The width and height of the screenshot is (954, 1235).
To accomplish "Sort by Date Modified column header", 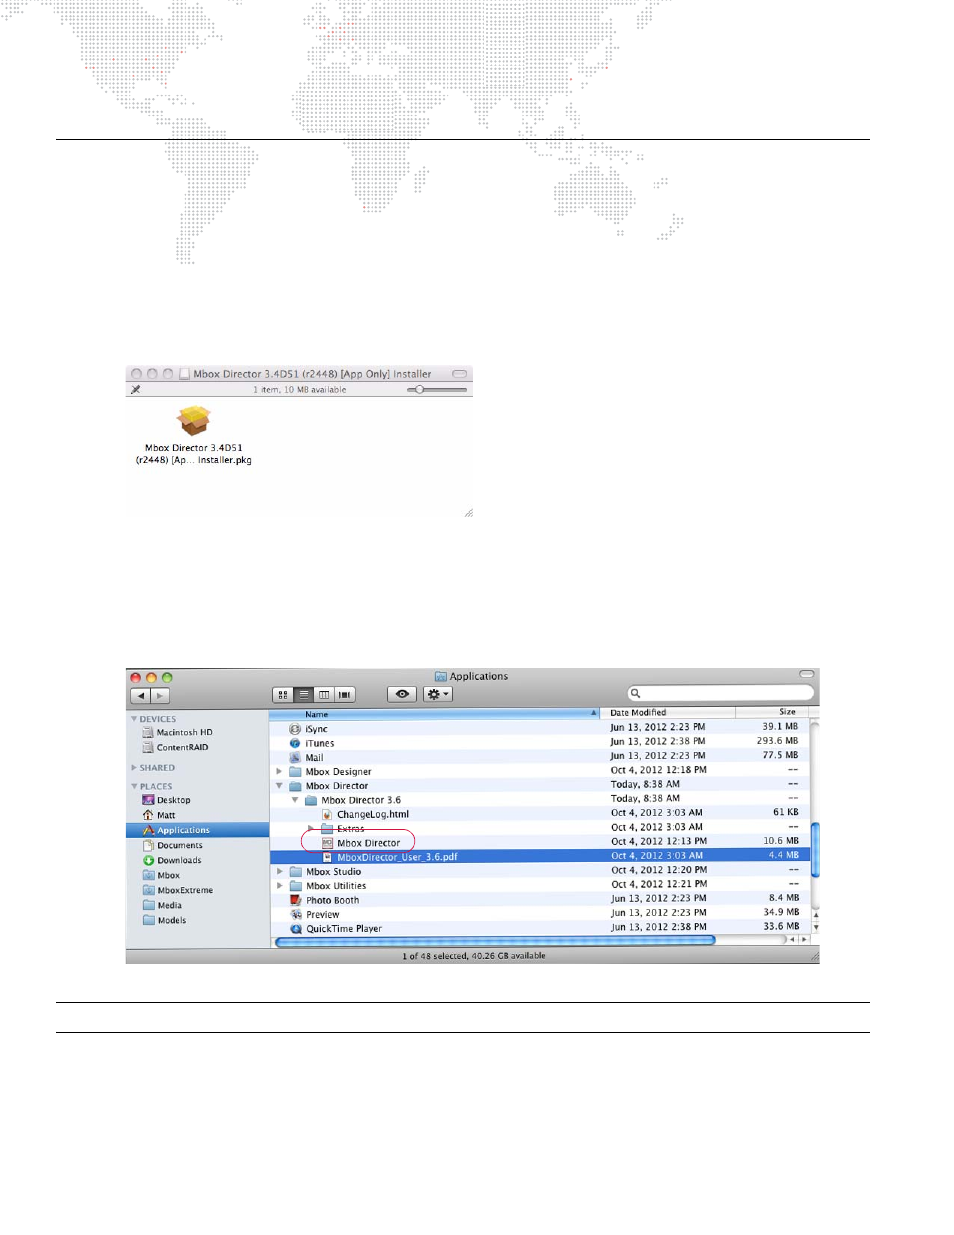I will click(668, 713).
